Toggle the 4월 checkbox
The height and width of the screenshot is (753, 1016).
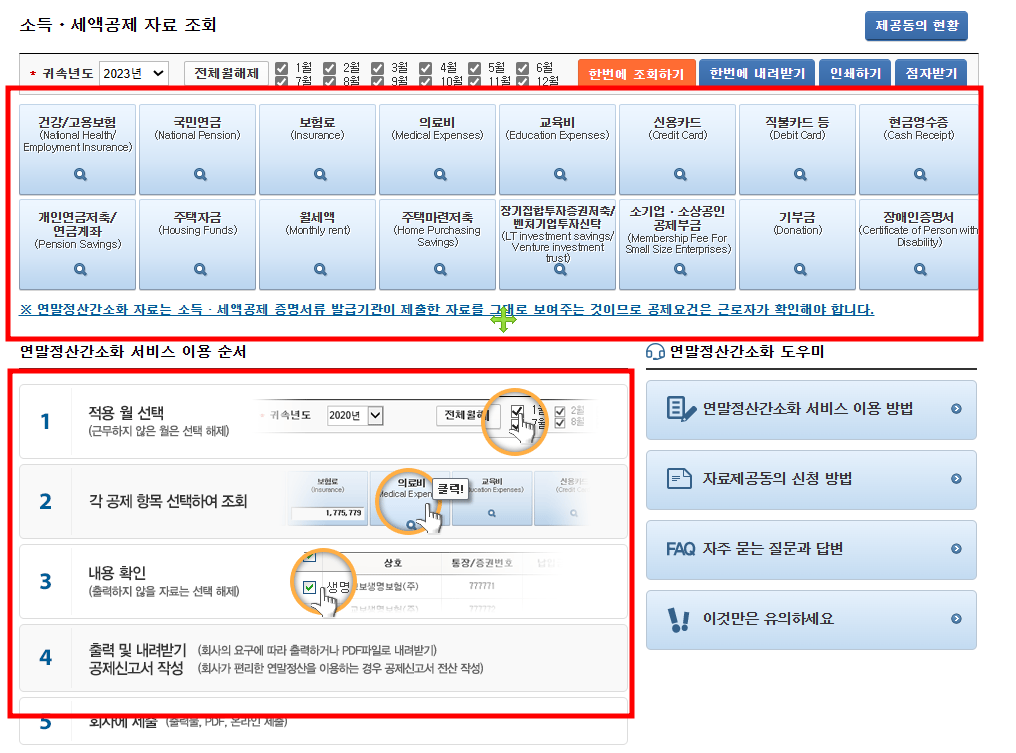tap(425, 68)
